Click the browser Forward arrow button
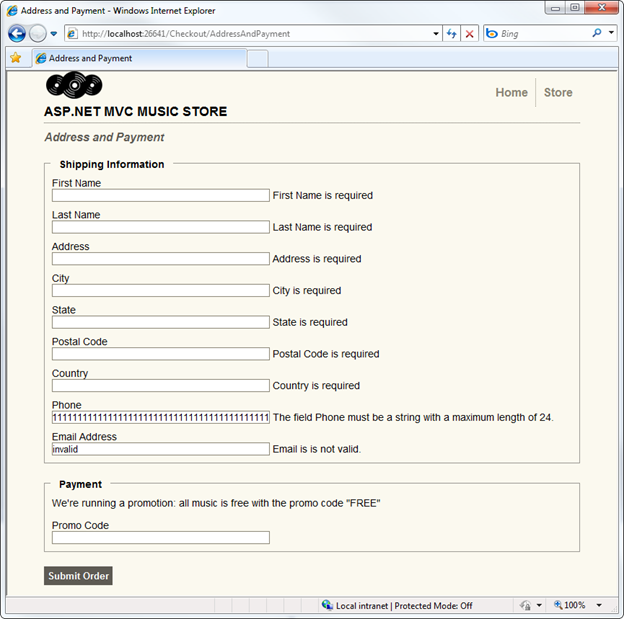 [x=38, y=34]
